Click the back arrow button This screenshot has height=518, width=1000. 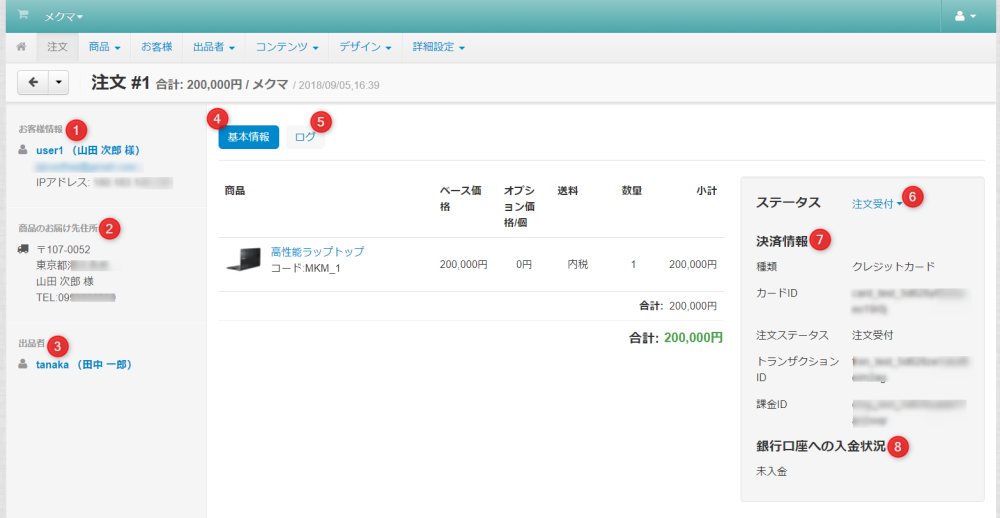[32, 83]
